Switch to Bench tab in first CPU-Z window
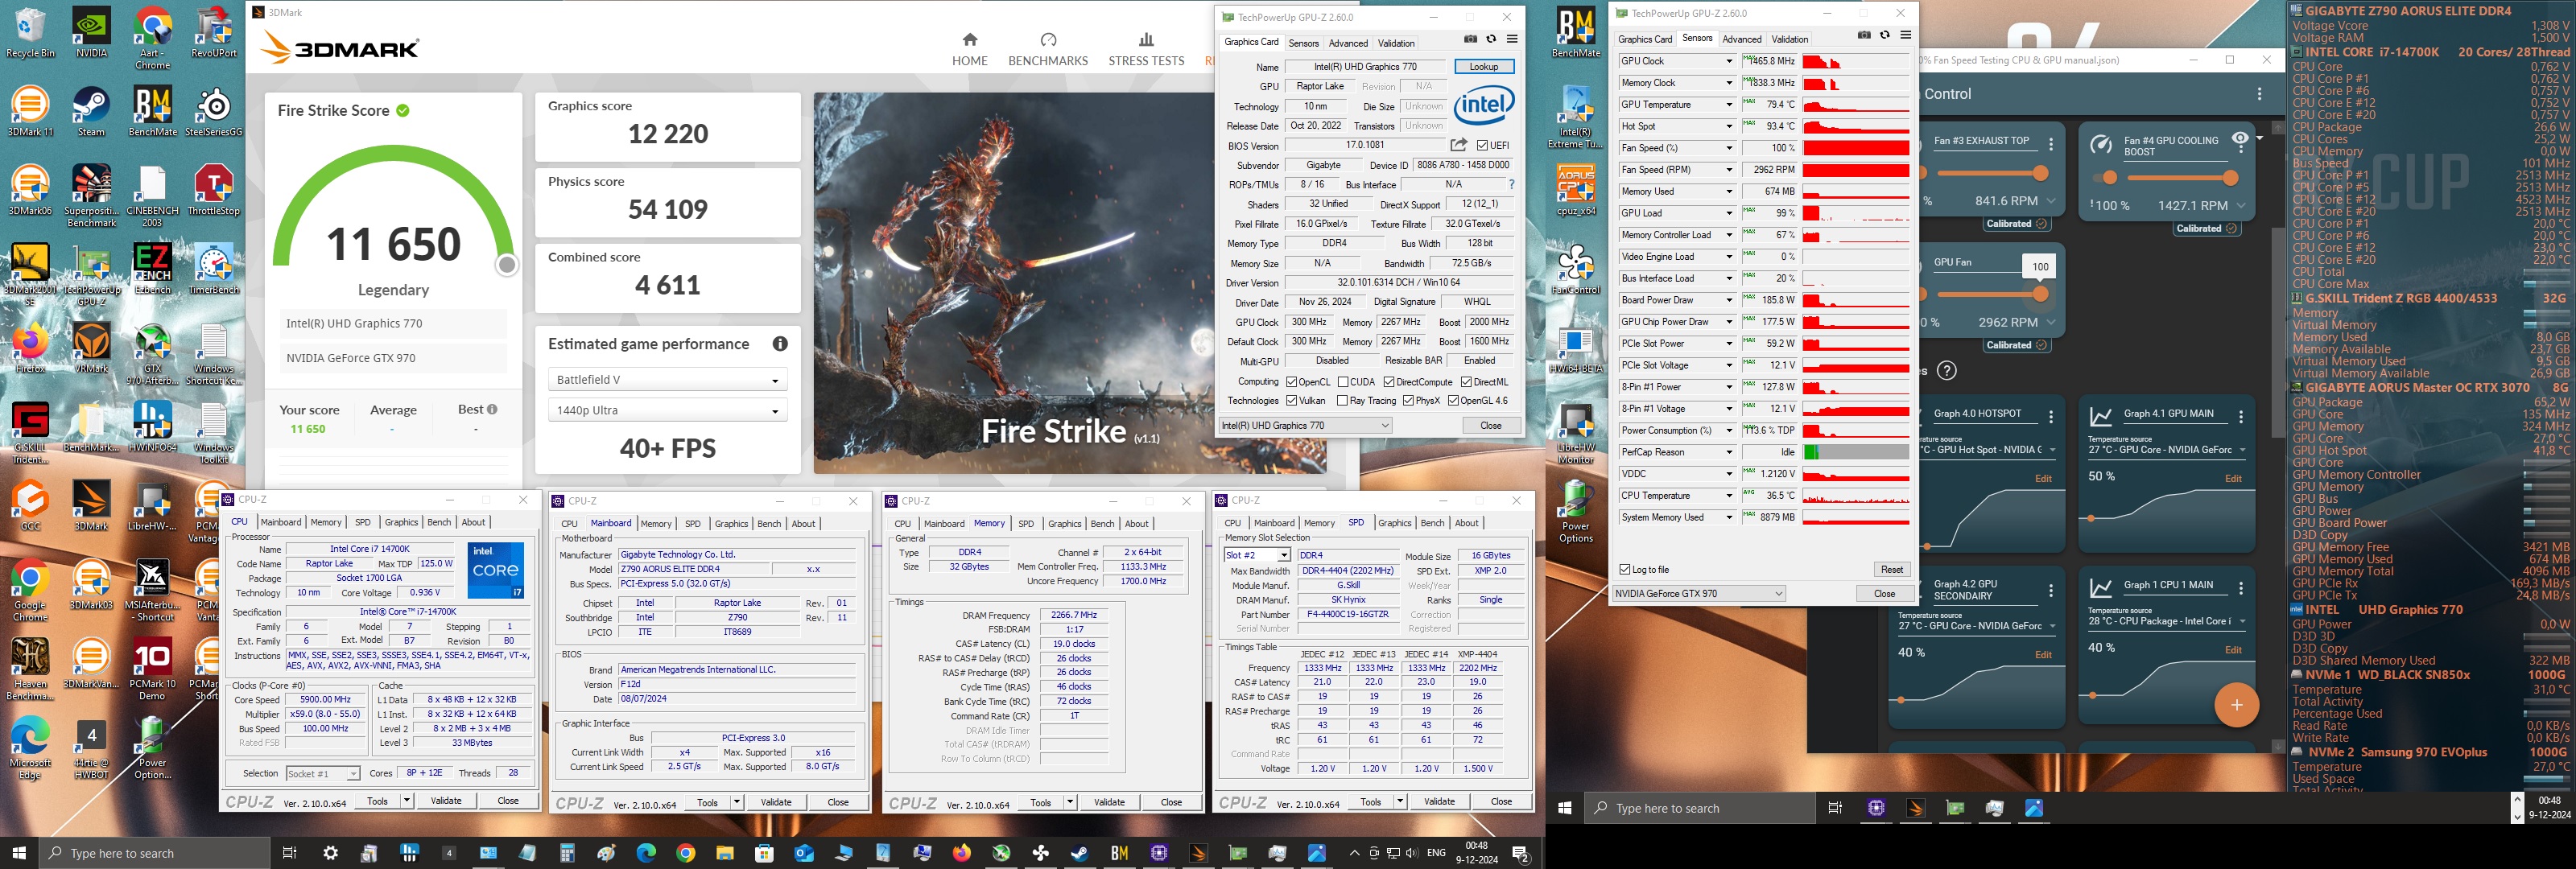This screenshot has height=869, width=2576. pos(439,522)
